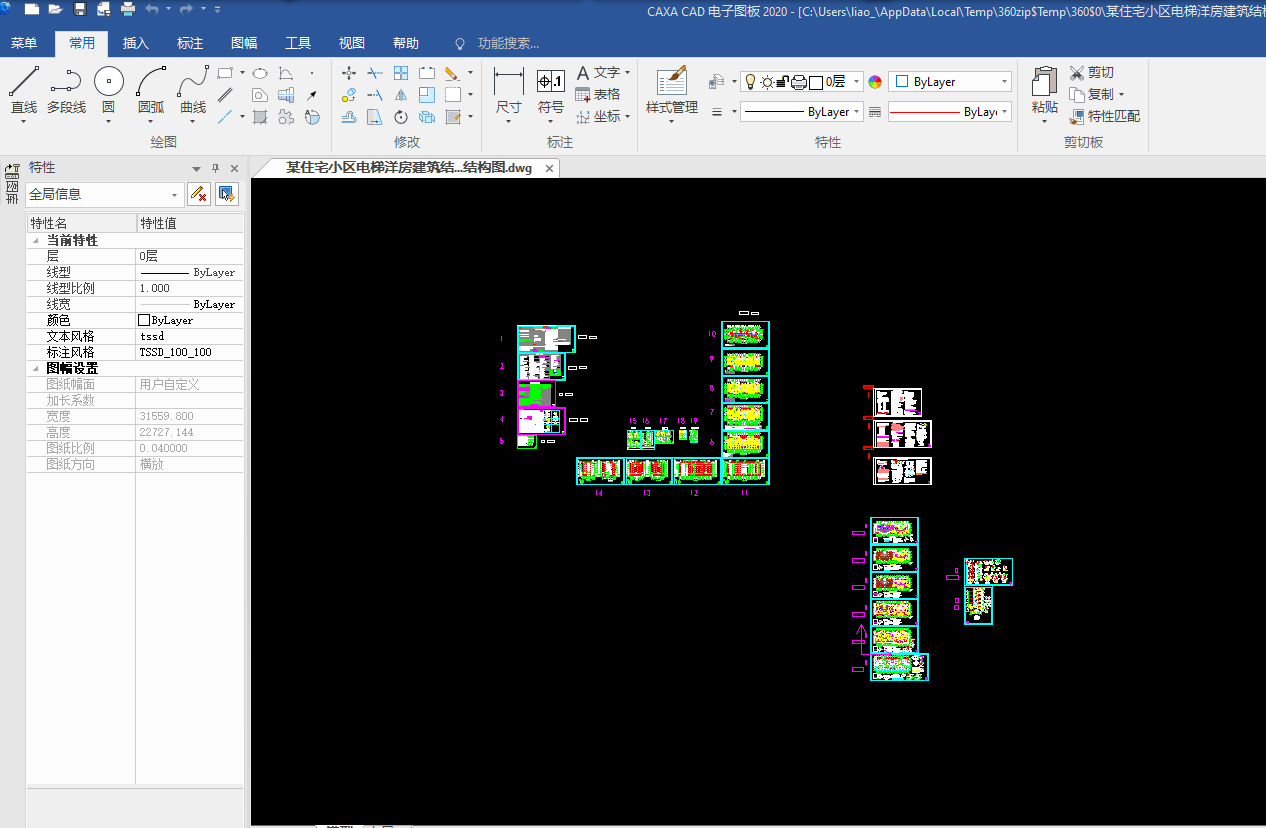The width and height of the screenshot is (1266, 828).
Task: Expand the 文字 text dropdown
Action: 627,73
